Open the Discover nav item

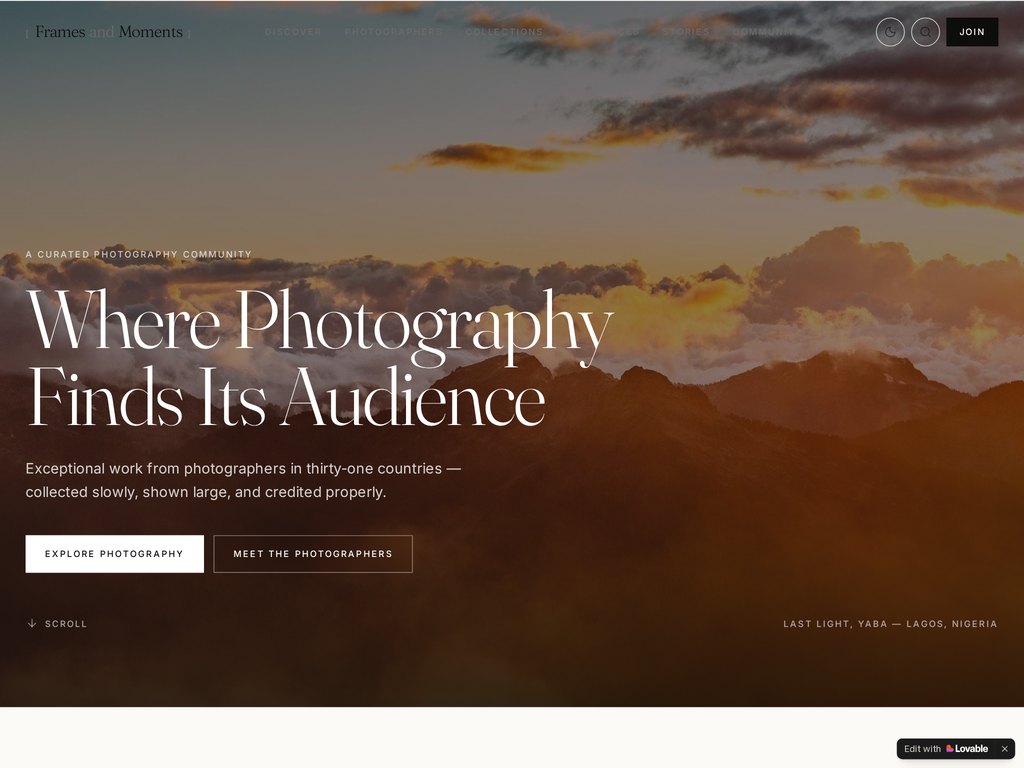click(293, 32)
